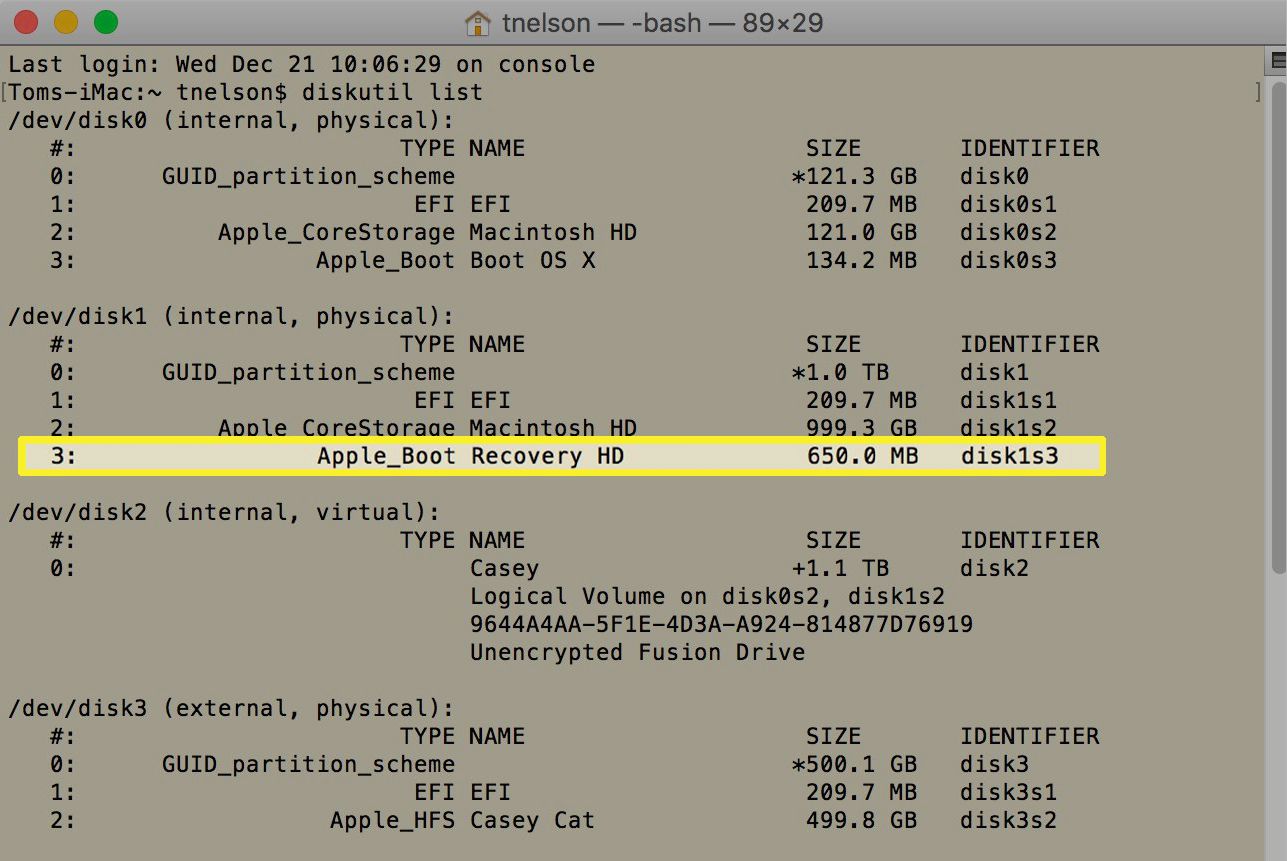Click the 'disk0s2' identifier text

pos(1009,233)
